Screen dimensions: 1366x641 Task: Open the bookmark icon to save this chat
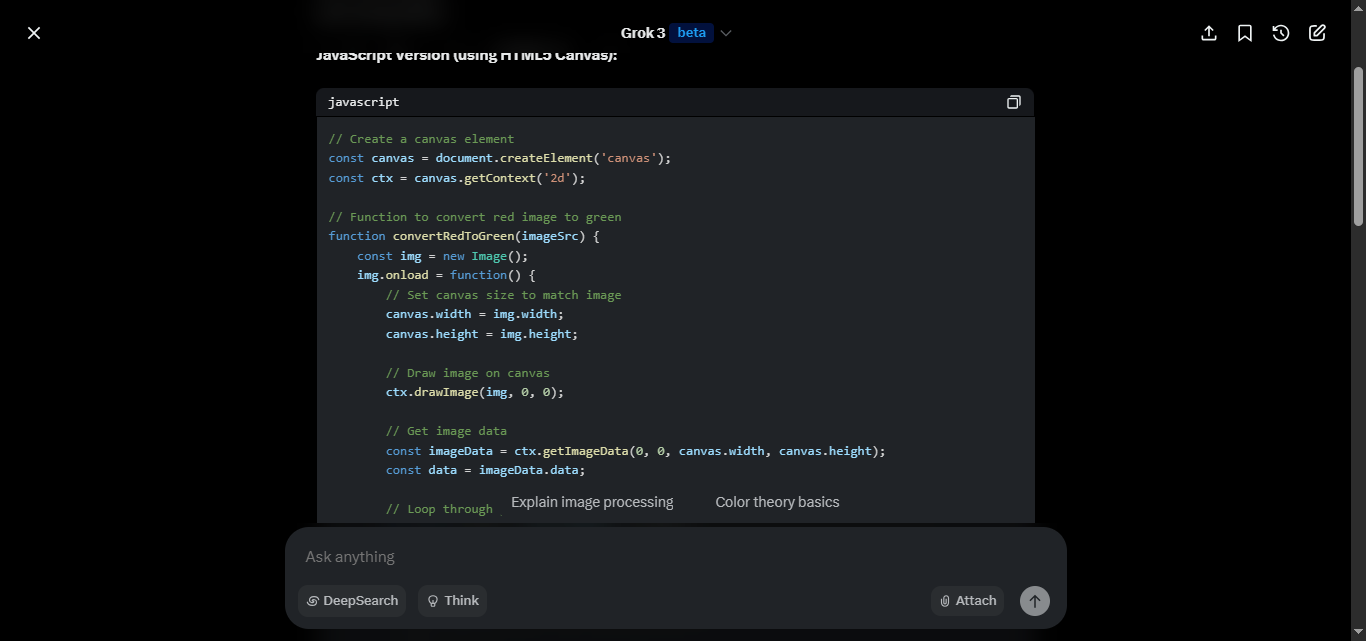(x=1245, y=33)
